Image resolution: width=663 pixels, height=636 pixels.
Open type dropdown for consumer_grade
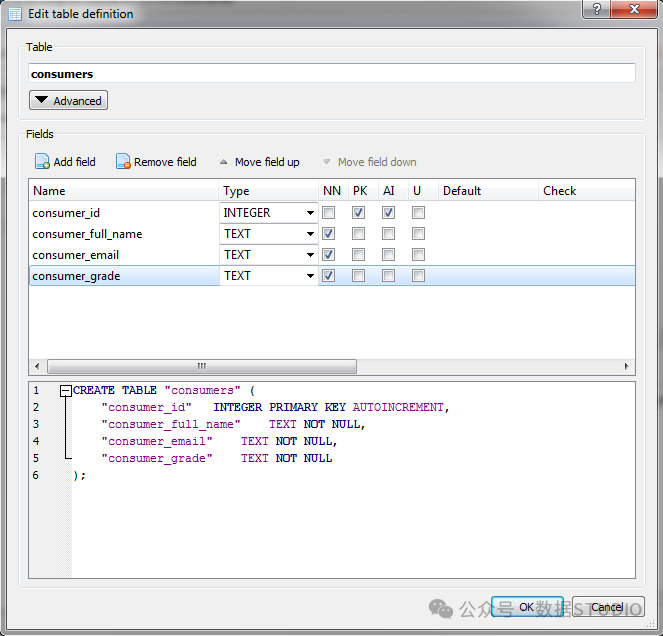(x=310, y=276)
